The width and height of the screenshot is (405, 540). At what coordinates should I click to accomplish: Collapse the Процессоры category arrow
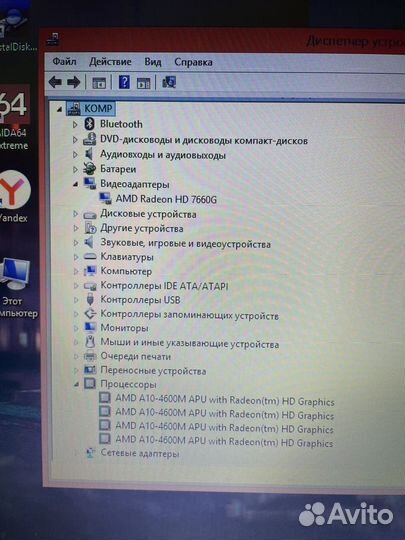[76, 384]
